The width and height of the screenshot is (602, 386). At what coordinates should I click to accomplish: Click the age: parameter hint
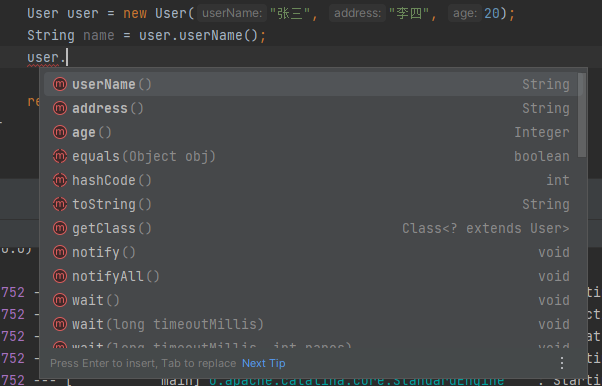pyautogui.click(x=465, y=13)
